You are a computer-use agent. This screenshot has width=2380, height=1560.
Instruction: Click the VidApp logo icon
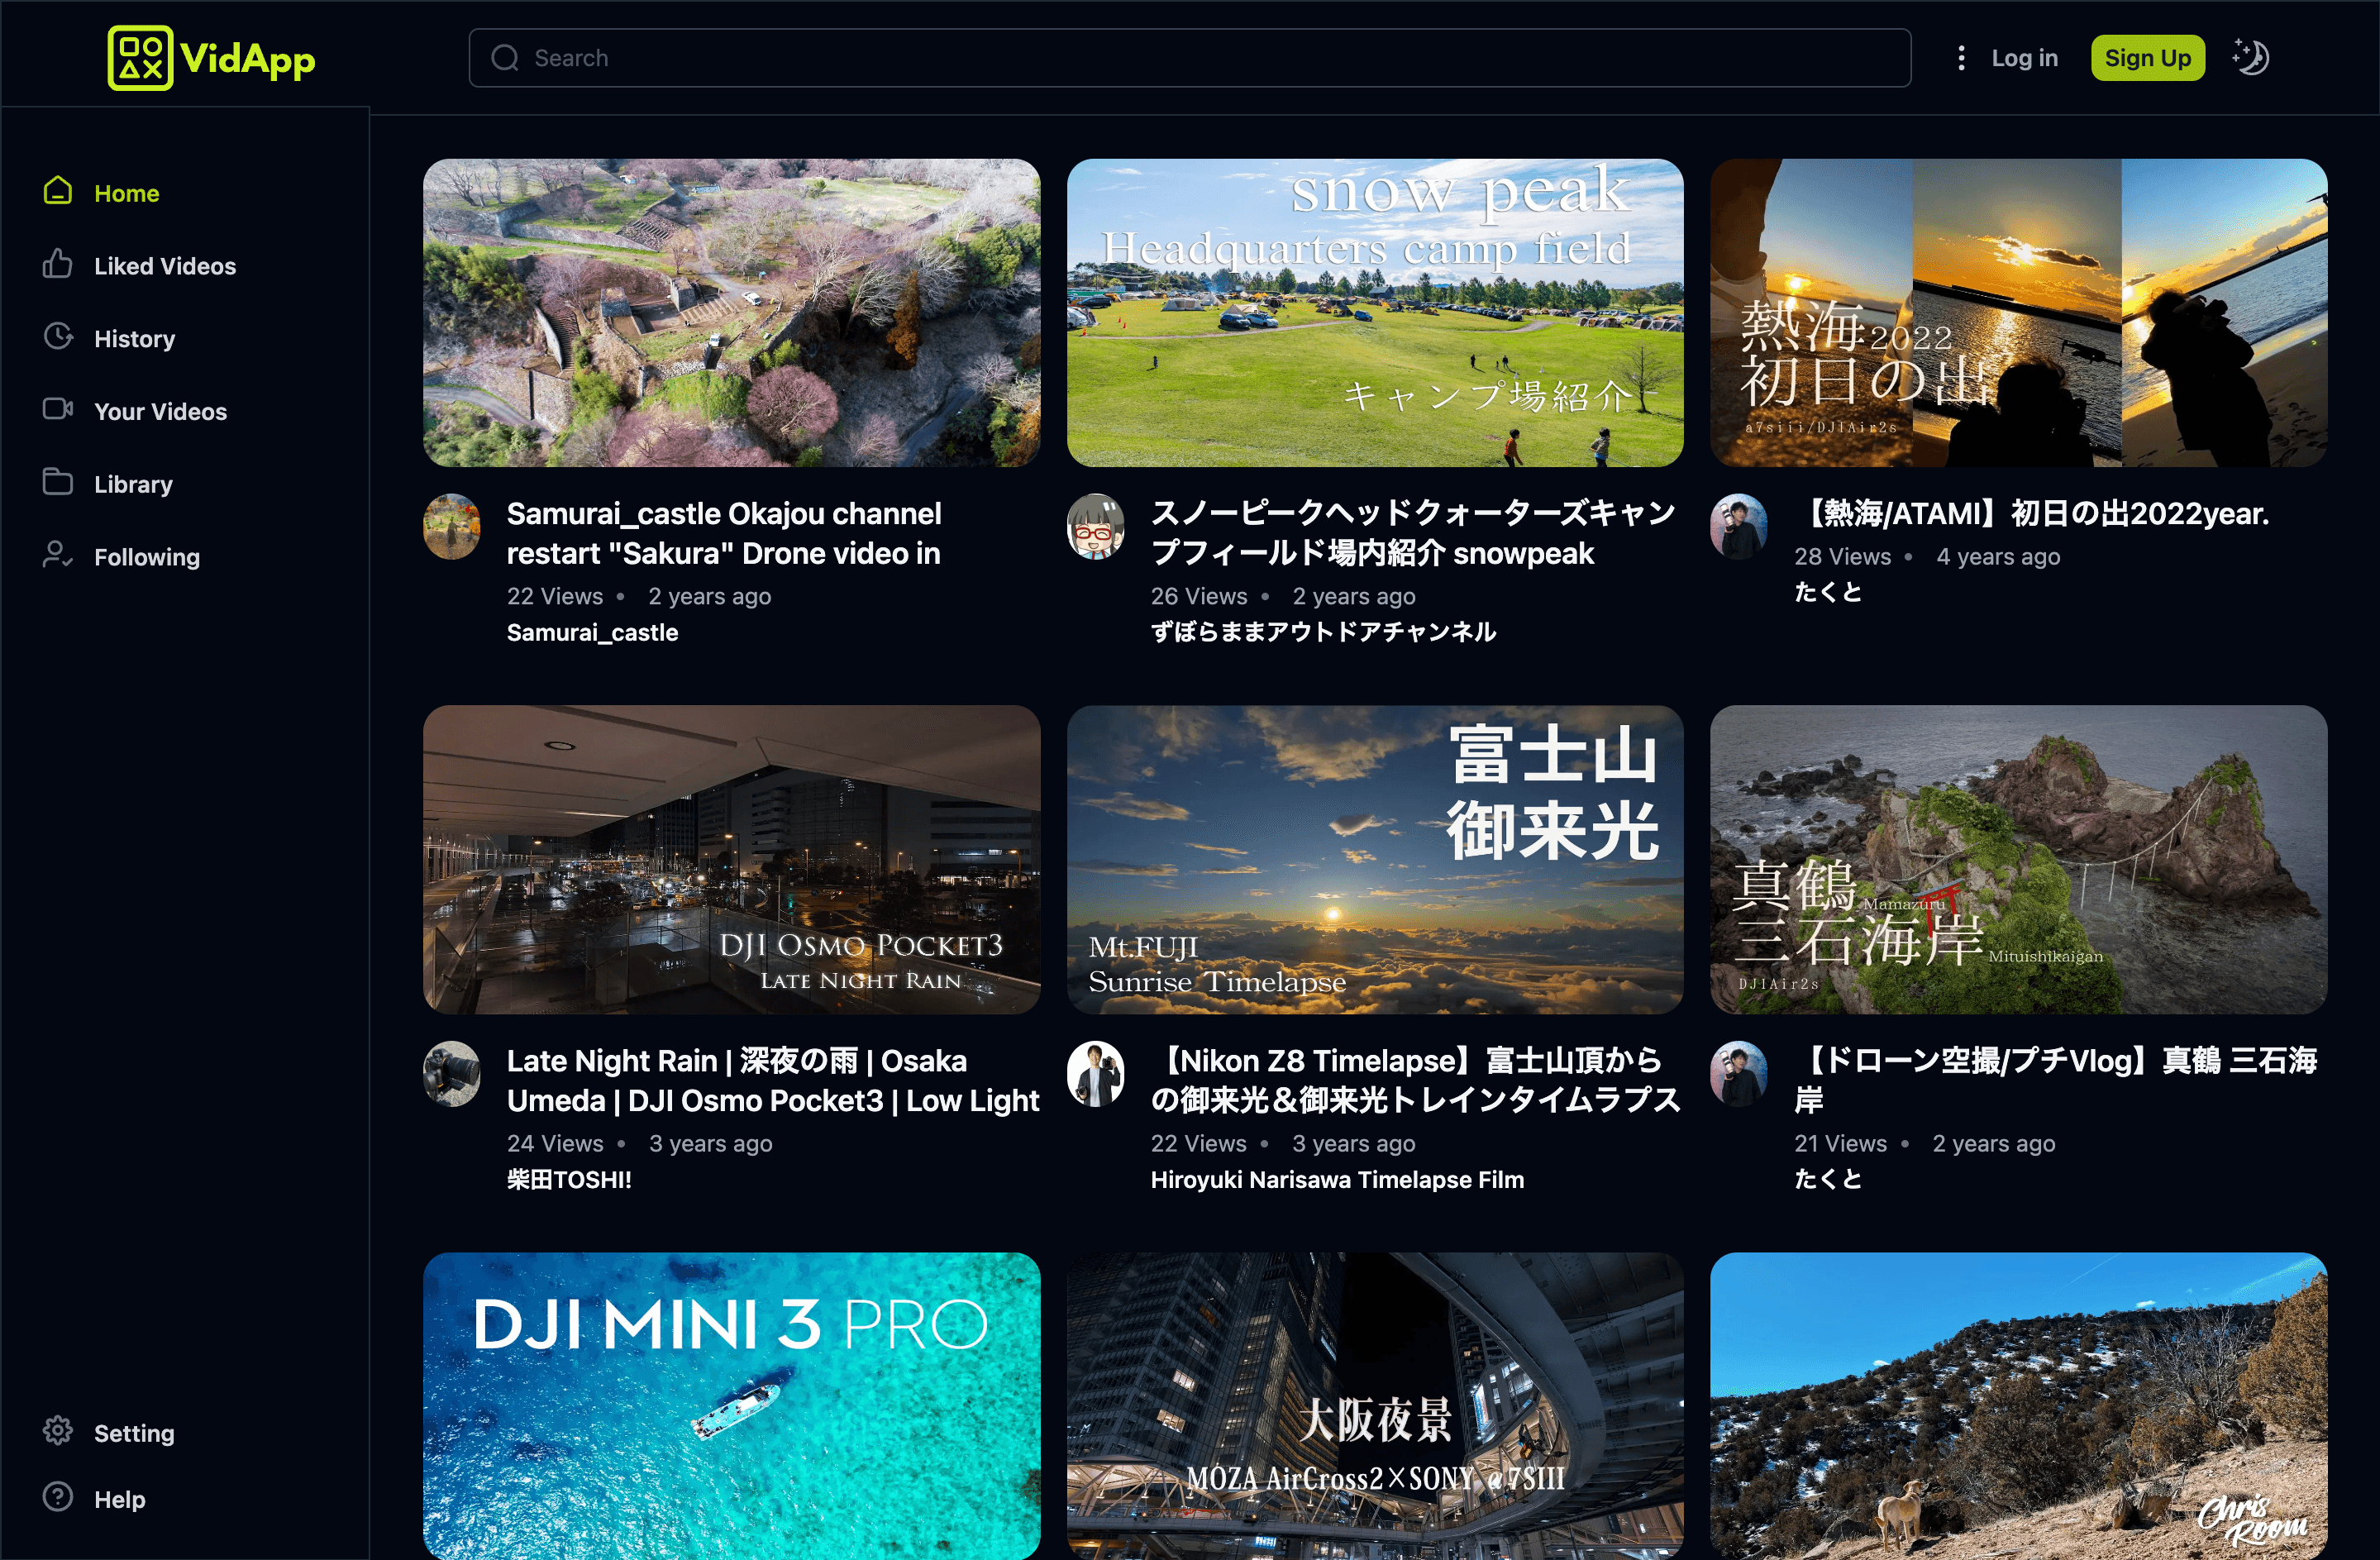click(x=140, y=58)
